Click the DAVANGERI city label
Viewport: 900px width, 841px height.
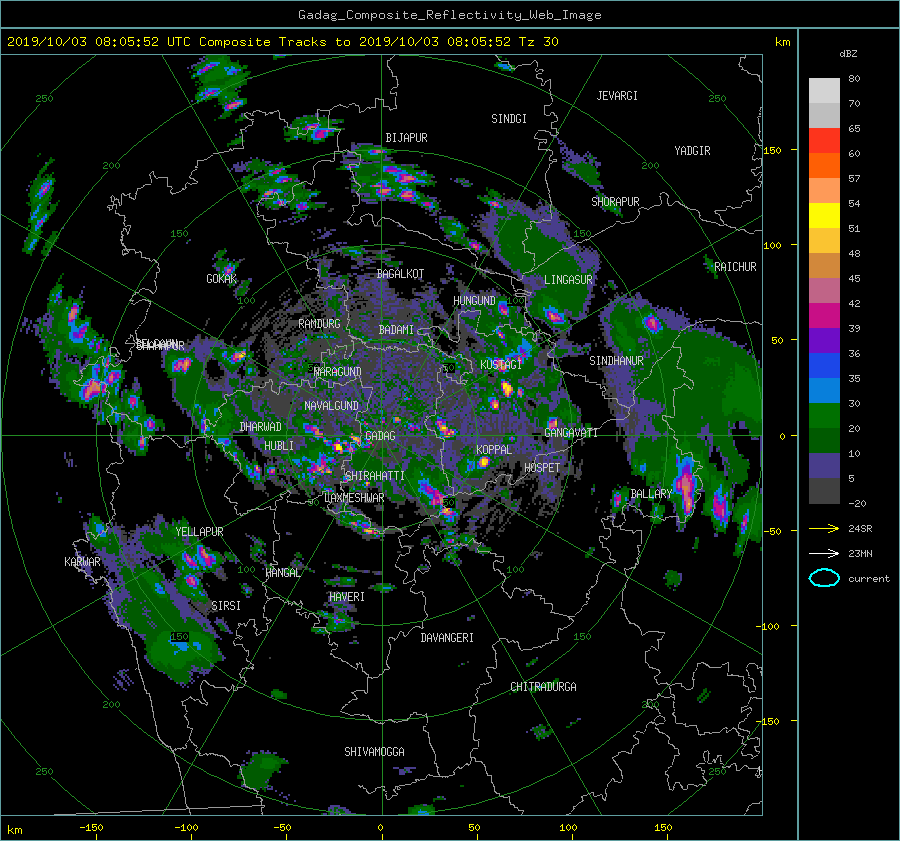(x=447, y=638)
